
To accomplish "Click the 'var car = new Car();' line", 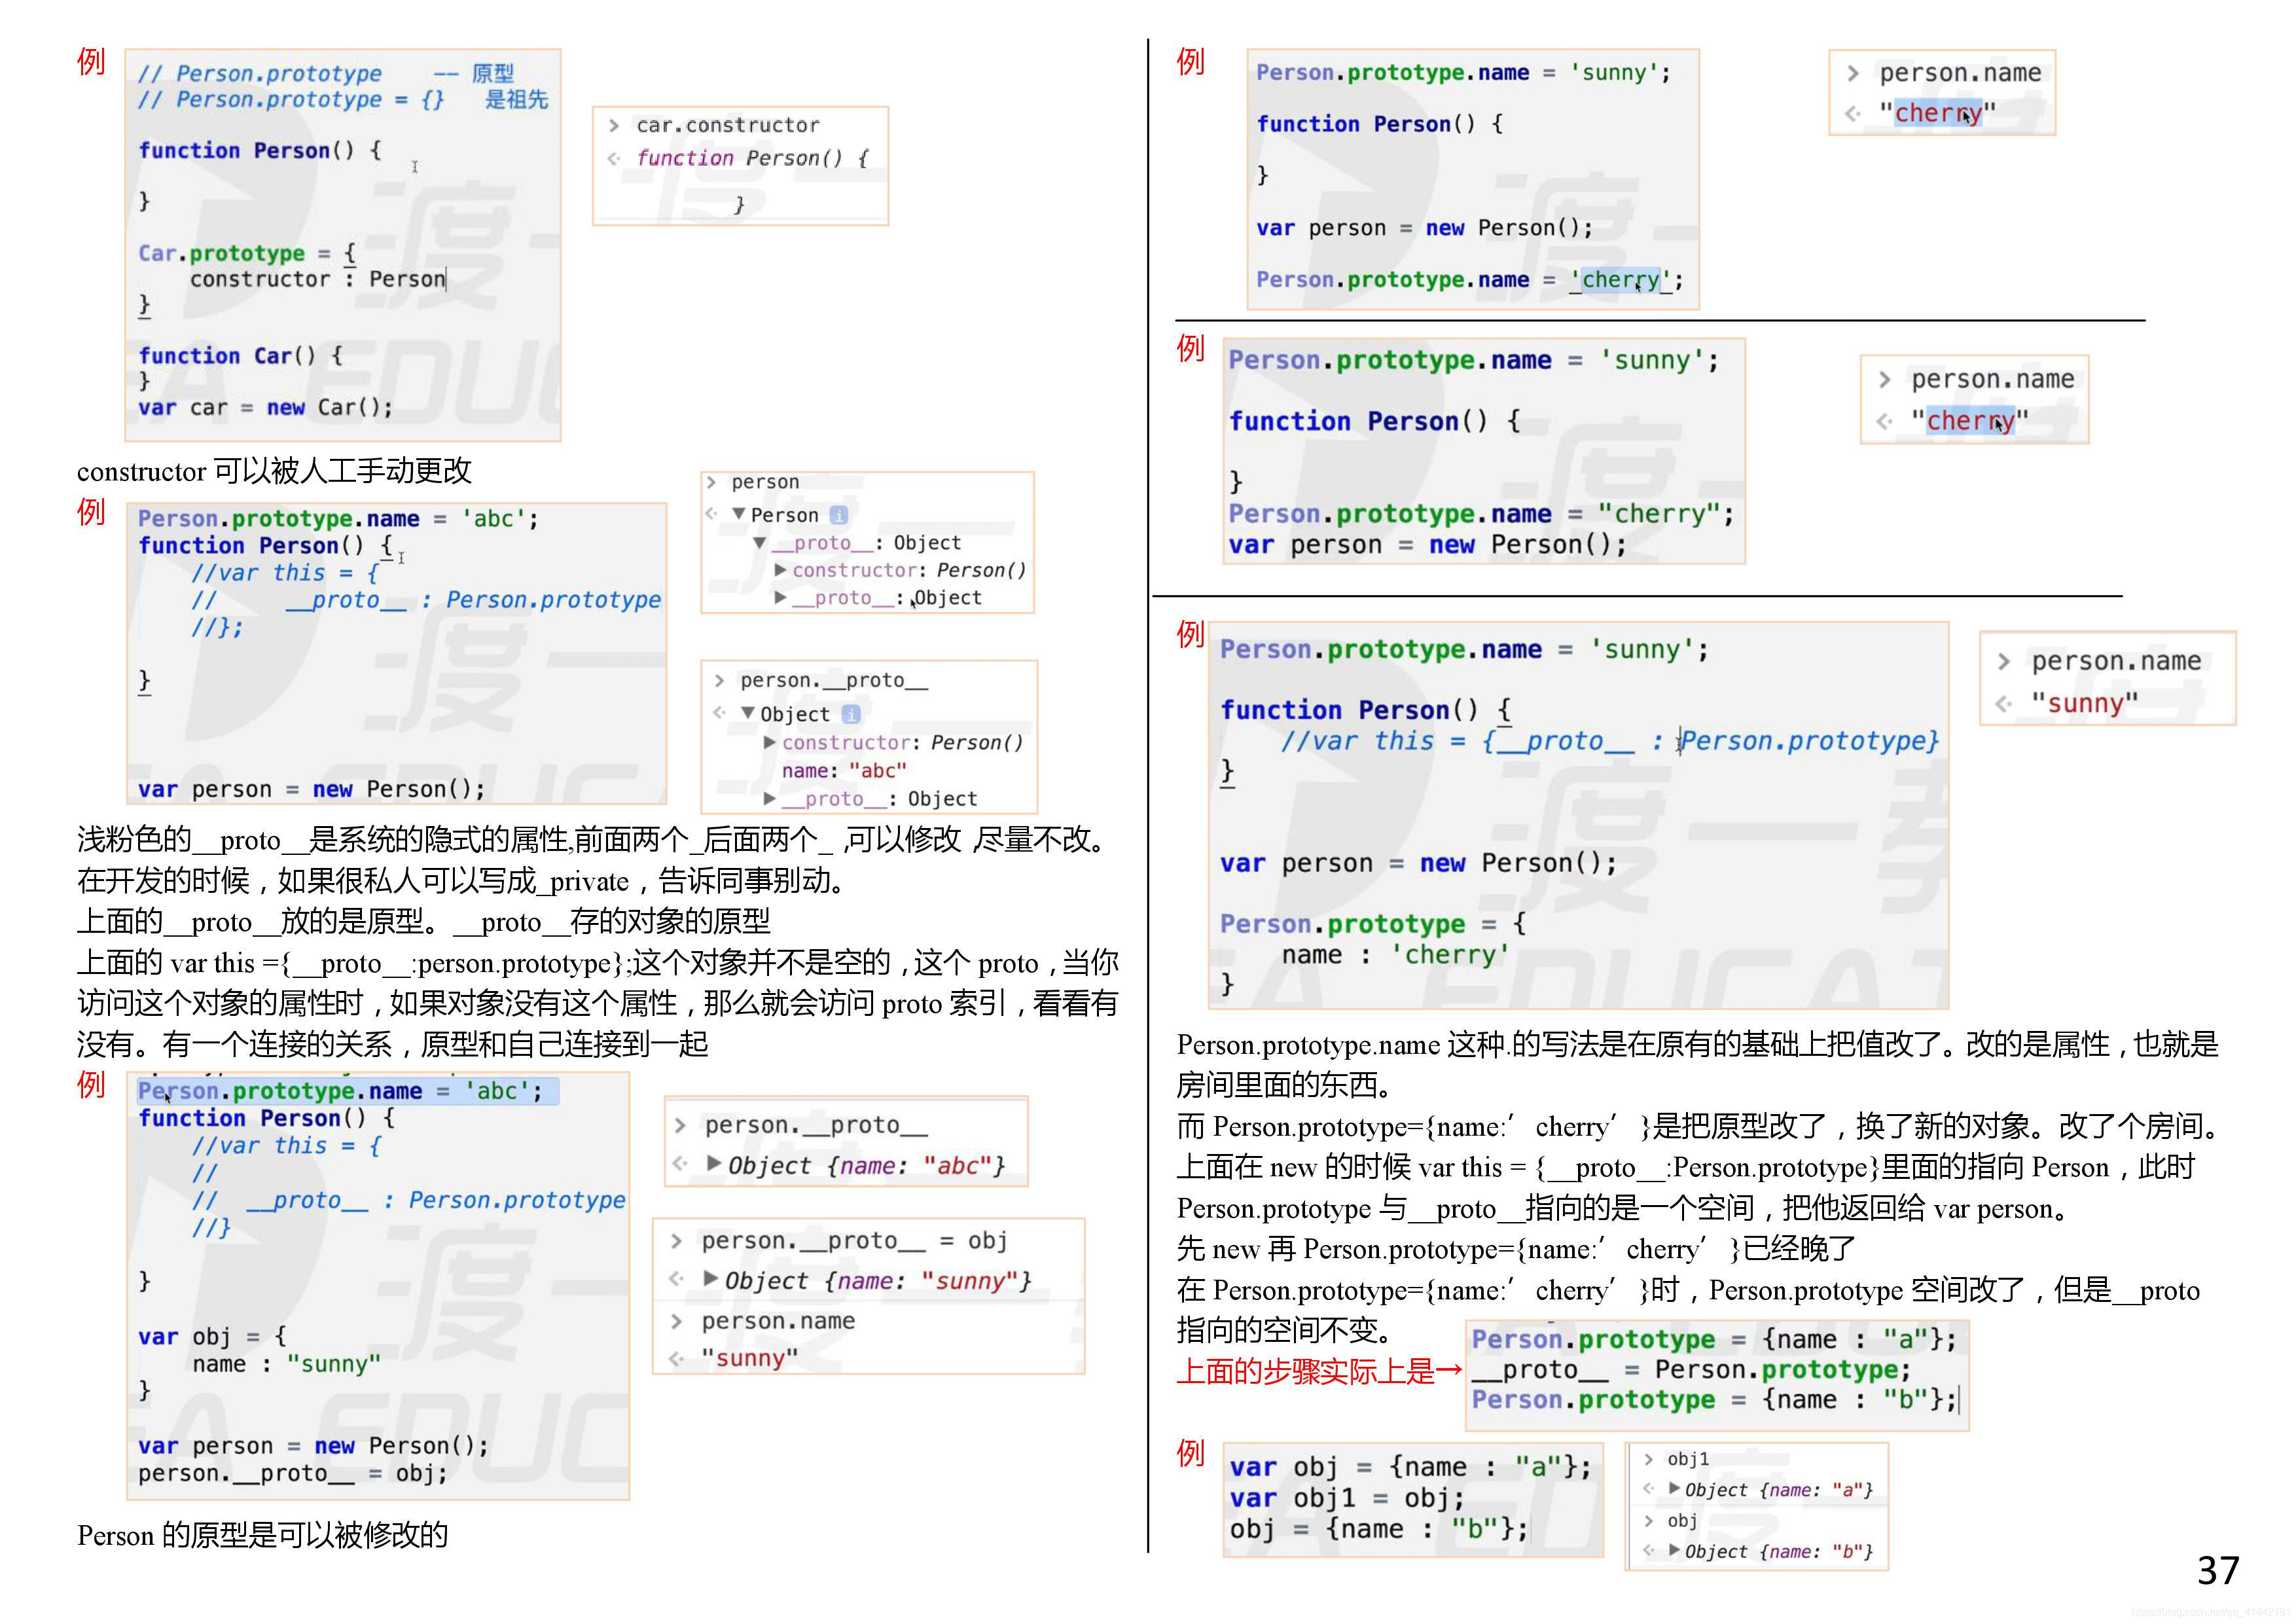I will (265, 407).
